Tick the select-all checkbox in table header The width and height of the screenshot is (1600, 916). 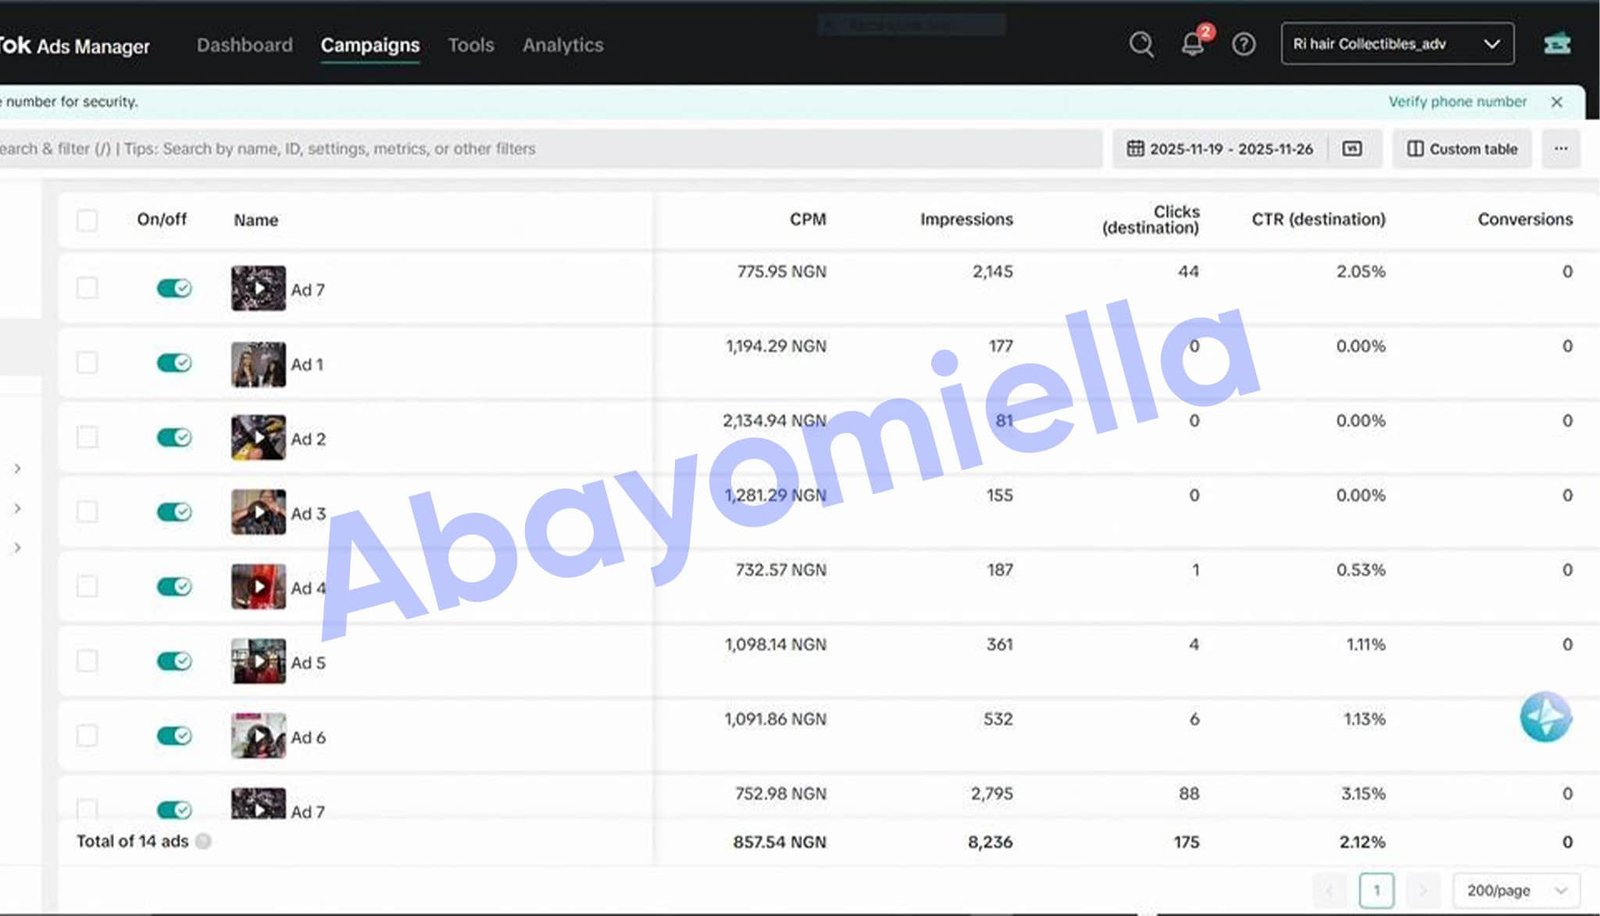(x=87, y=220)
